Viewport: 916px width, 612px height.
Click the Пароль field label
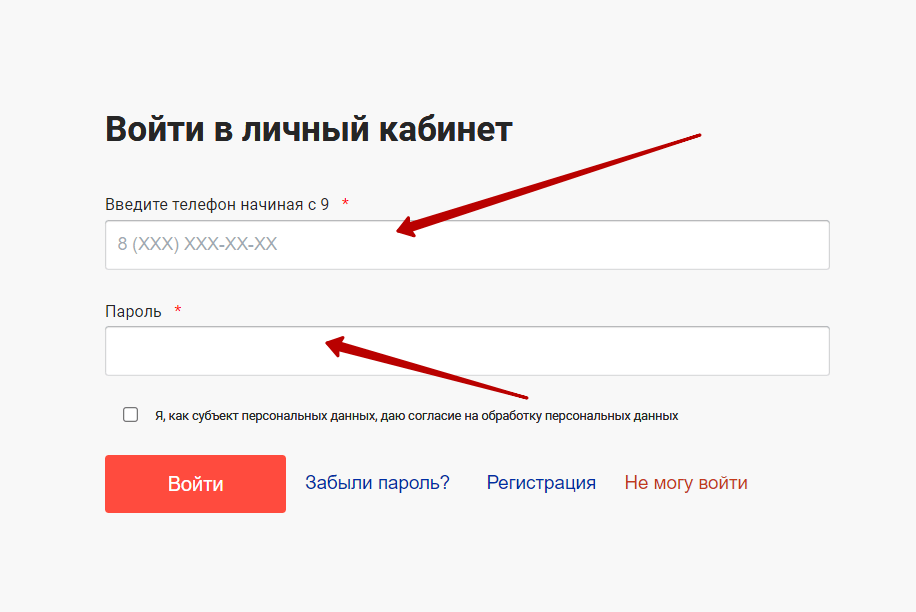(133, 311)
